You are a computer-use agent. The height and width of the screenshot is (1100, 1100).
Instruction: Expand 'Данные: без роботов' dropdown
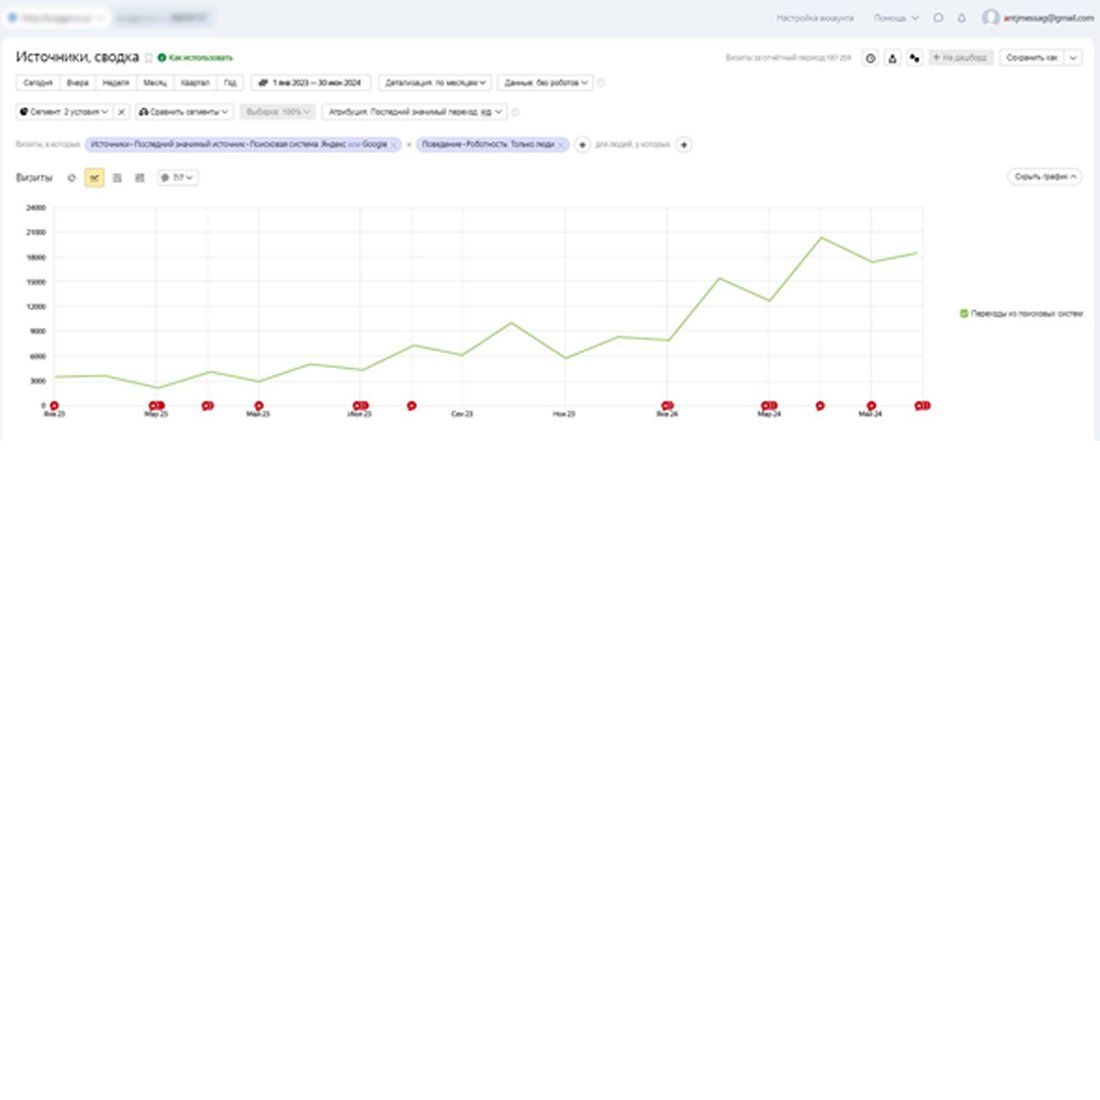click(x=545, y=83)
